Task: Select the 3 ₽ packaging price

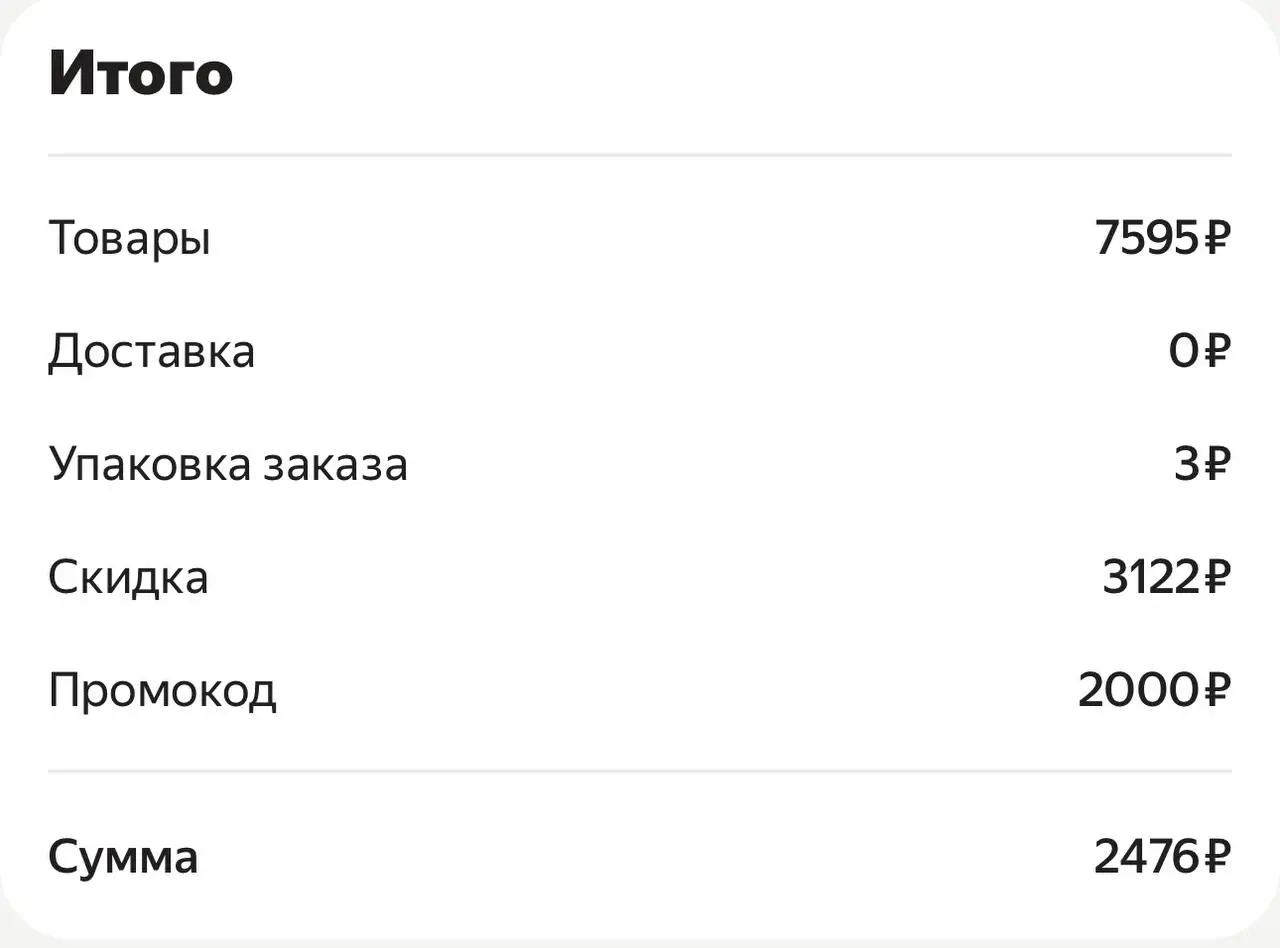Action: (x=1201, y=464)
